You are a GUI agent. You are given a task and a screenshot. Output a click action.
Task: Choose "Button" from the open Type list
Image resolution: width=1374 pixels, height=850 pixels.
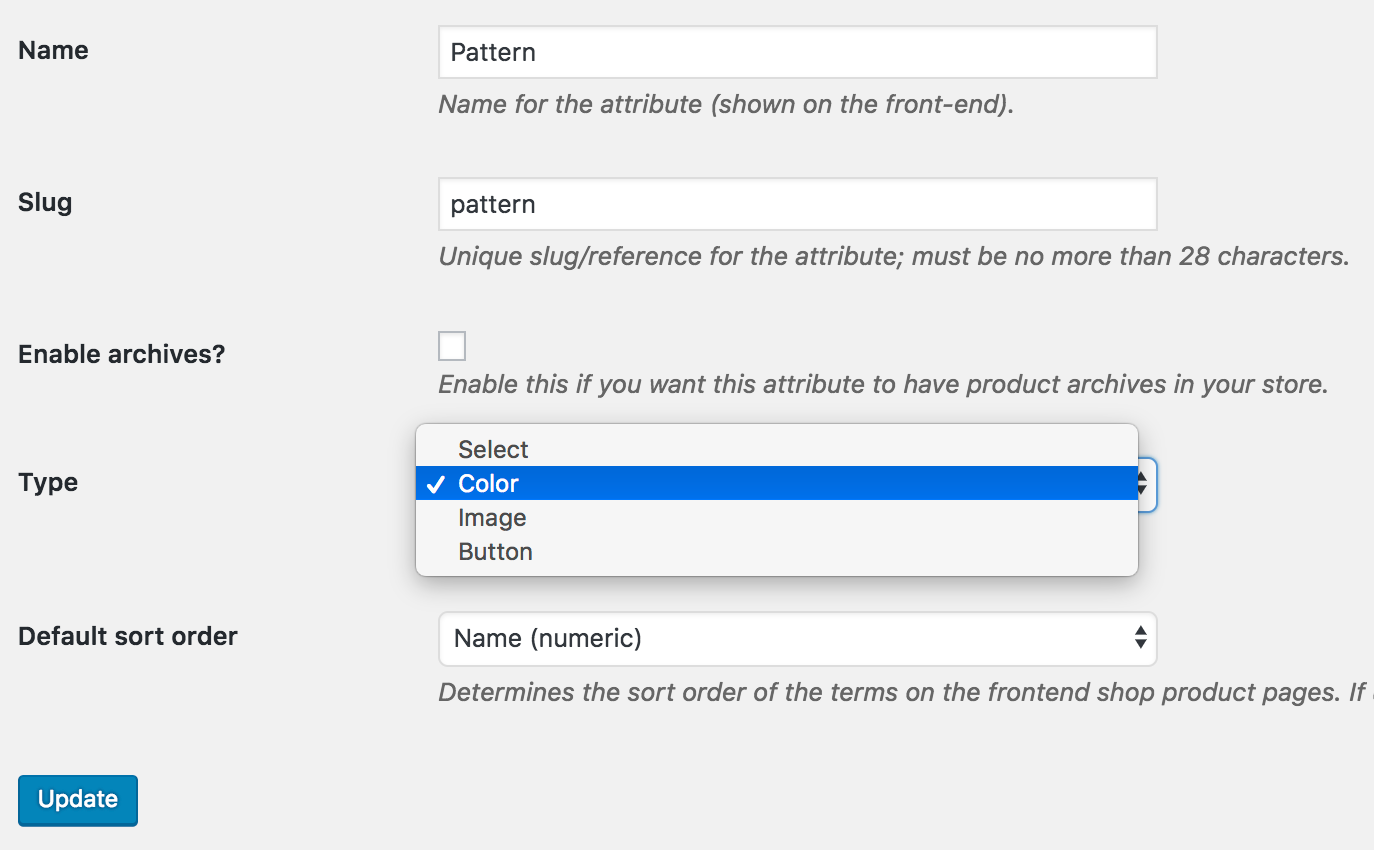point(494,551)
